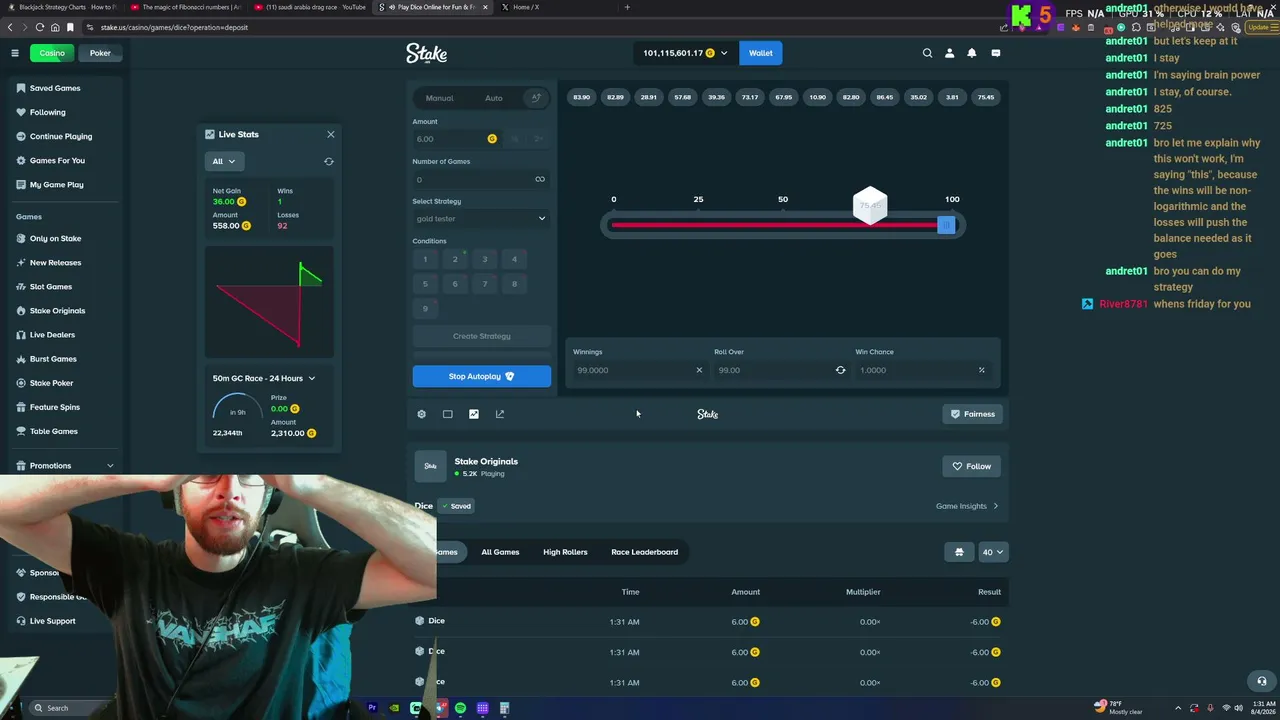Reload the browser page

coord(40,27)
